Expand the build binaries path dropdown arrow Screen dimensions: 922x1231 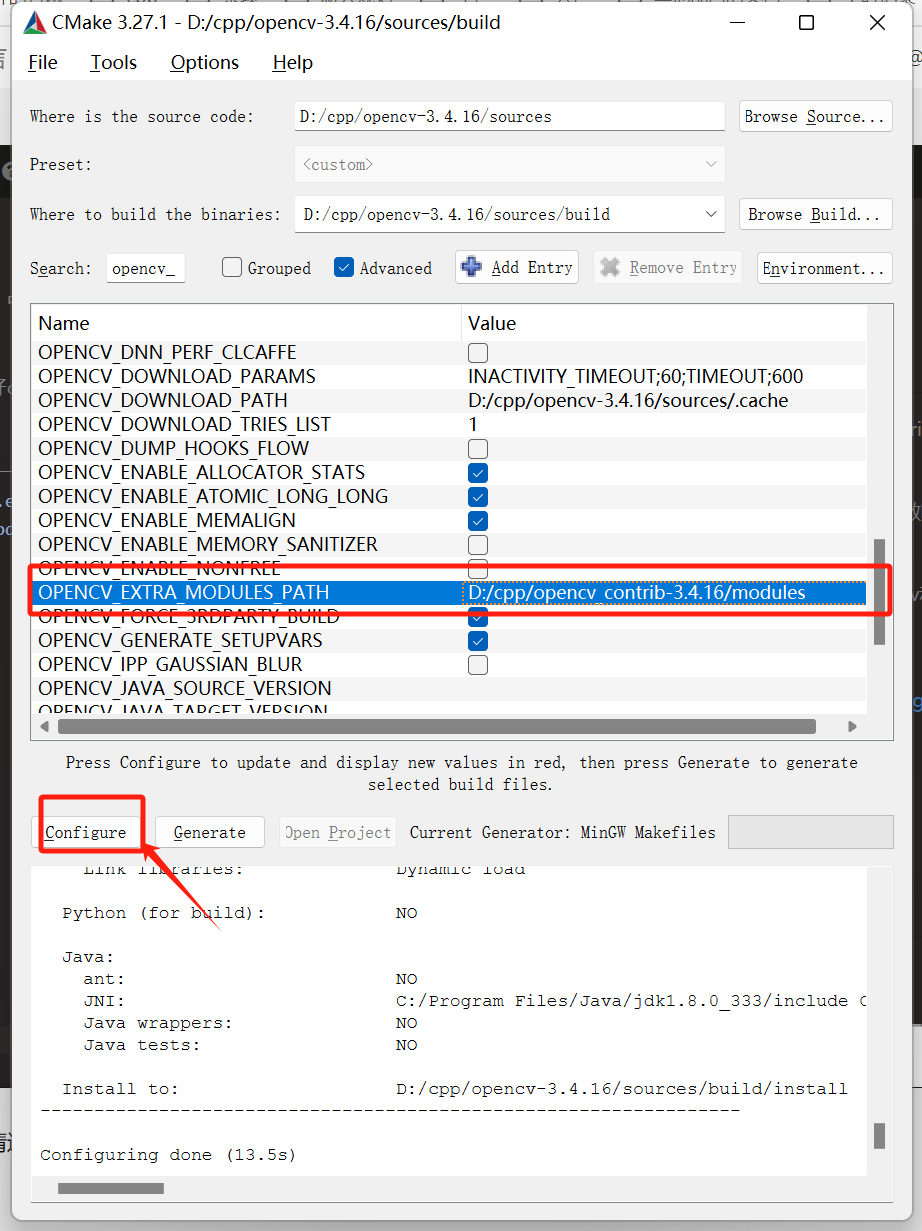pos(711,214)
